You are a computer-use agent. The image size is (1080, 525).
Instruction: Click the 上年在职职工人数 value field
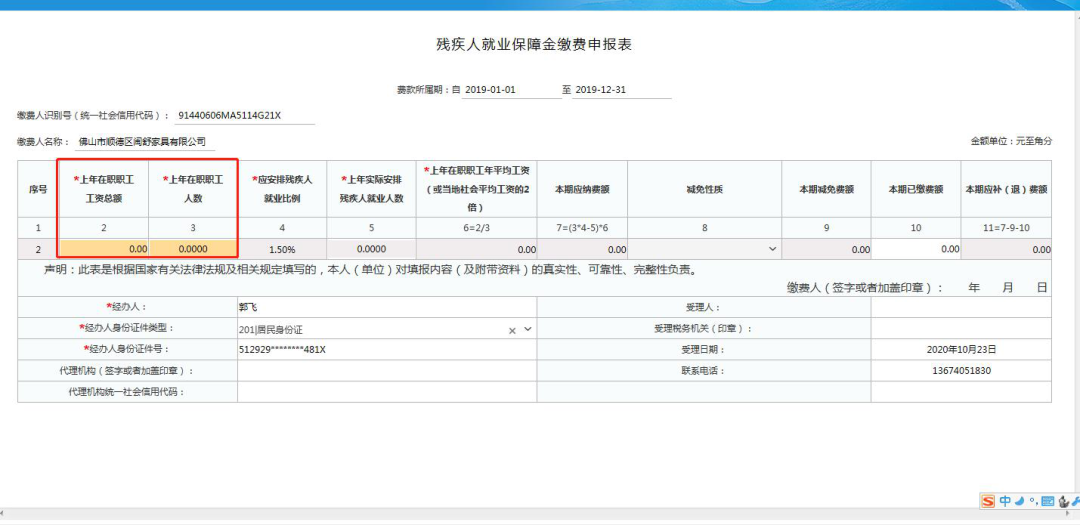tap(193, 249)
